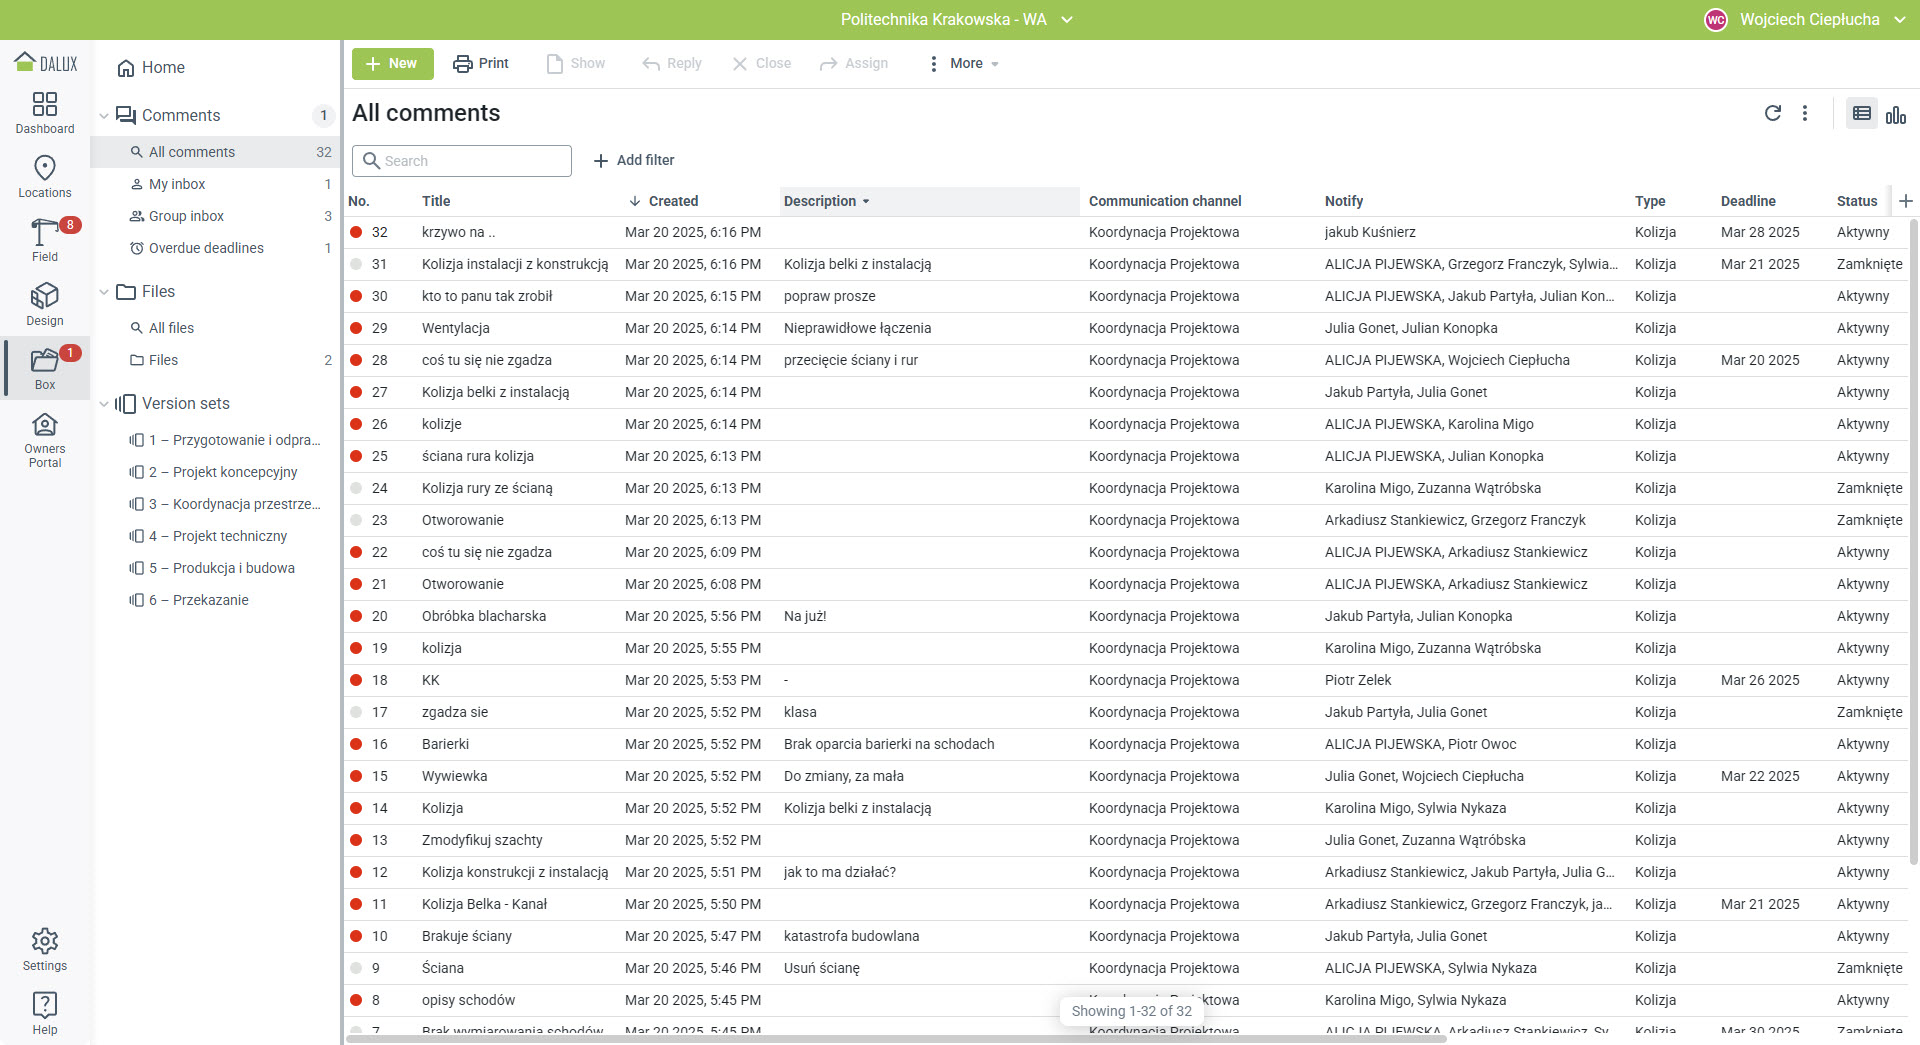Collapse the Comments tree section
The height and width of the screenshot is (1045, 1920).
coord(104,116)
